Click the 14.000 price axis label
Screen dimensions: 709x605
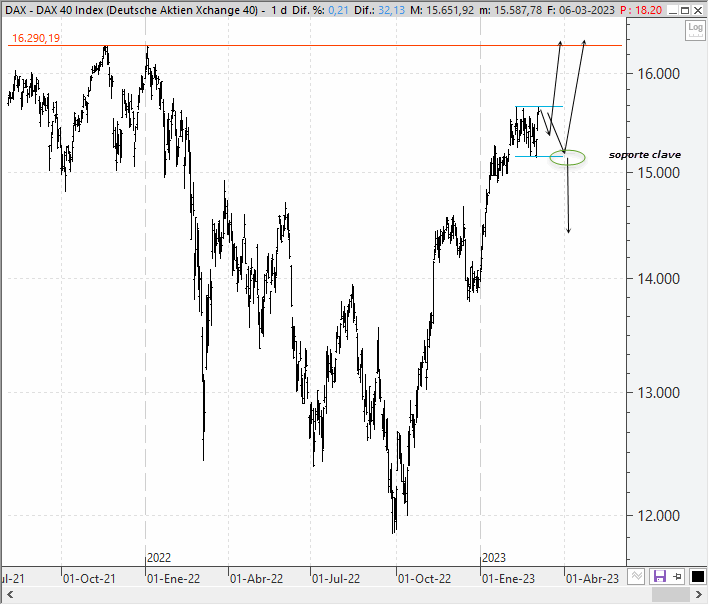(658, 279)
